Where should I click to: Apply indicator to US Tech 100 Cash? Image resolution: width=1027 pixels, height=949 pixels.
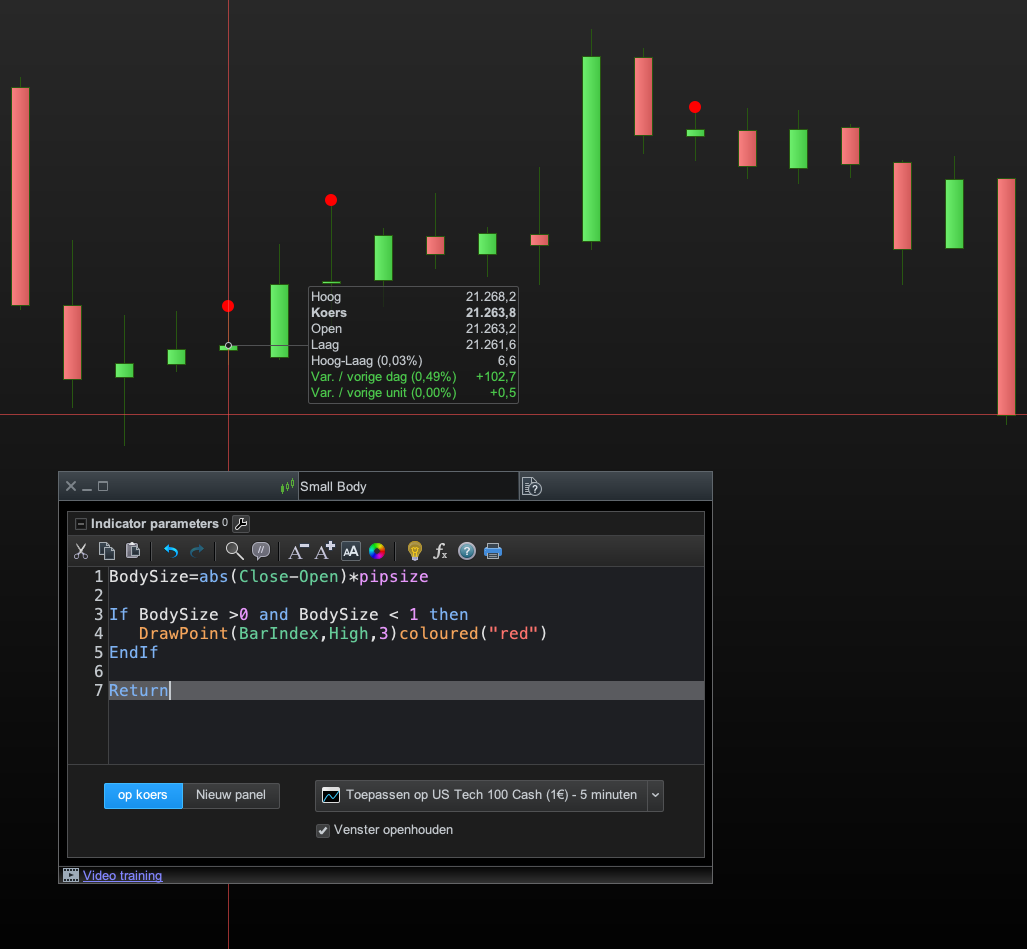(x=481, y=795)
